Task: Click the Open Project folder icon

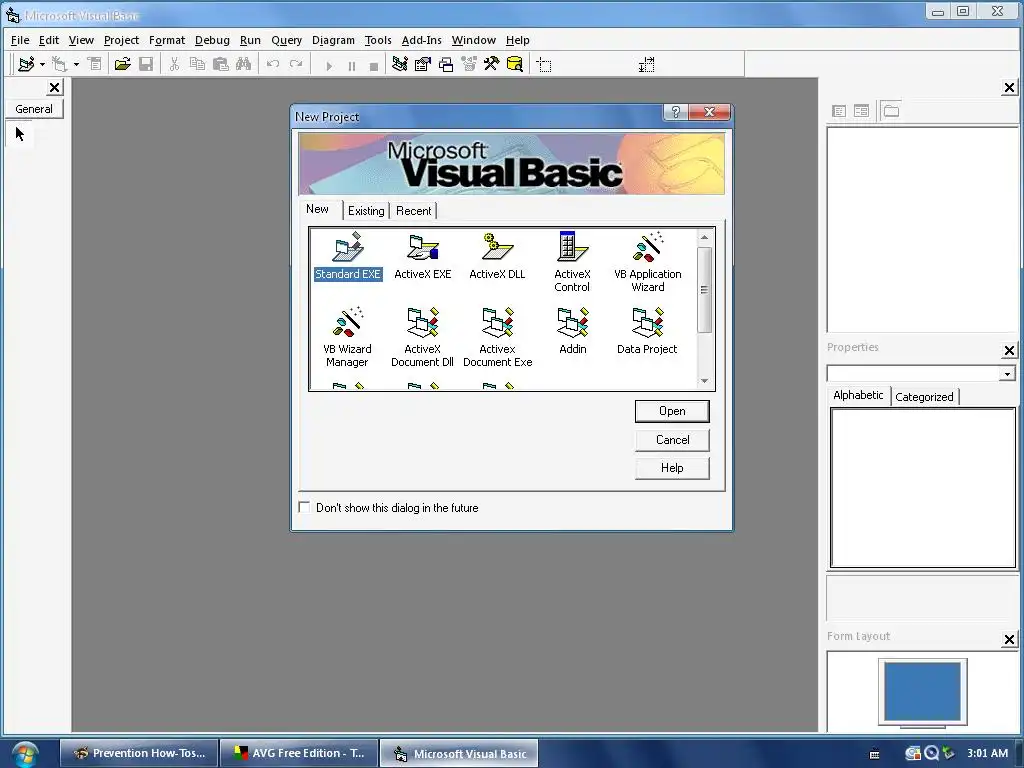Action: [x=122, y=64]
